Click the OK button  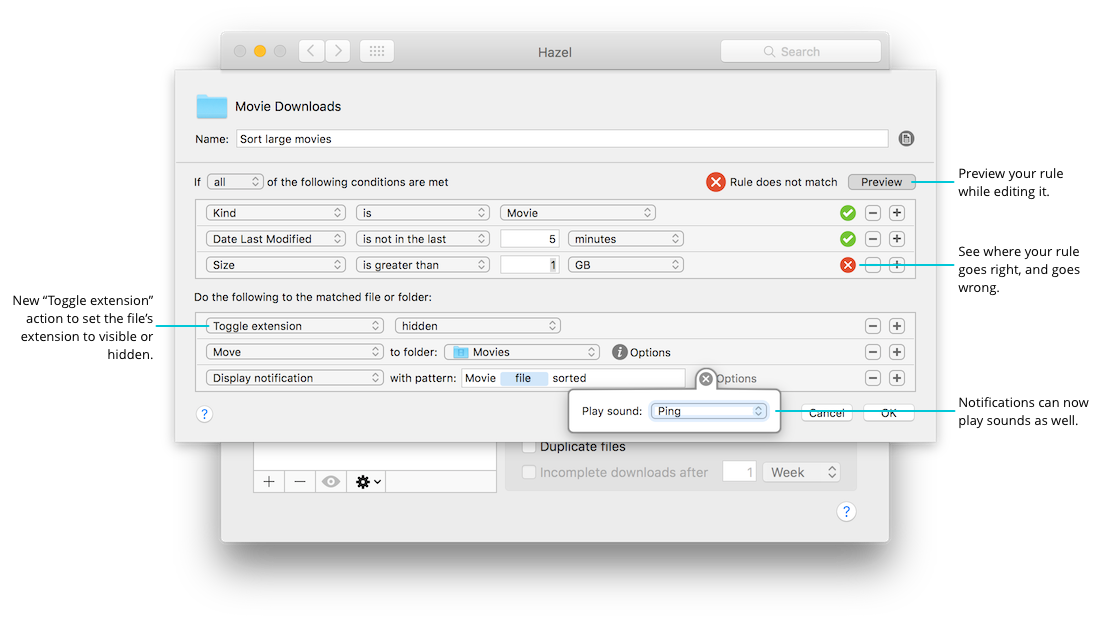tap(889, 413)
